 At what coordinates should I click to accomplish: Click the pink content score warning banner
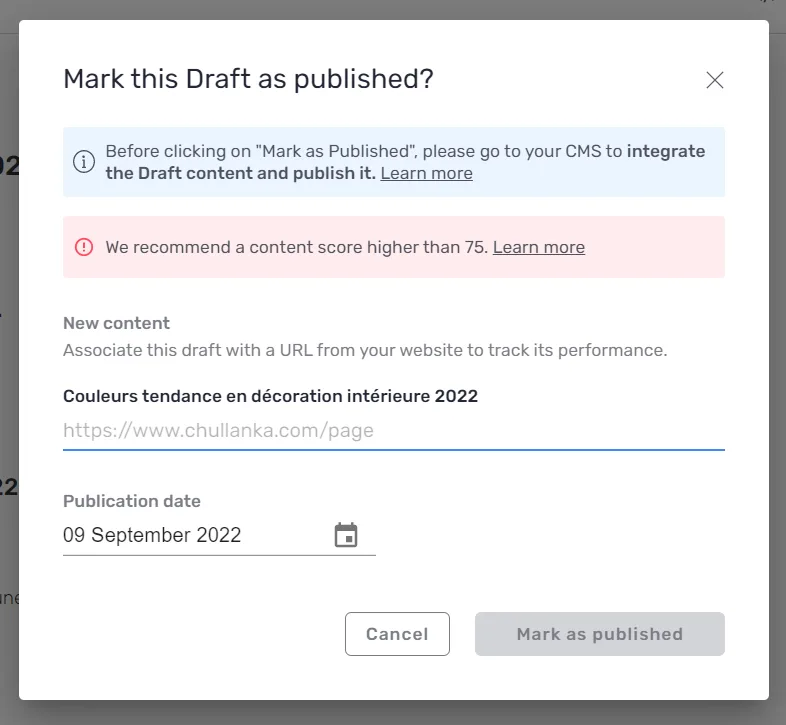394,247
